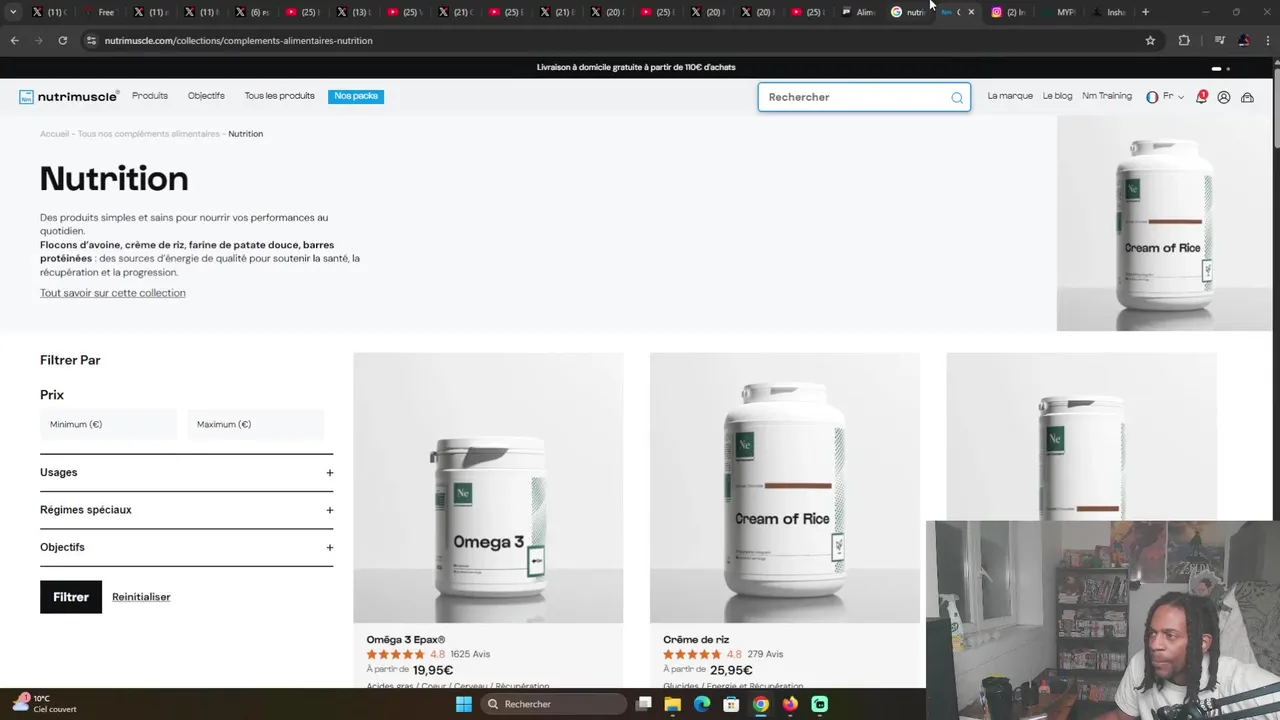Screen dimensions: 1280x720
Task: Click the magnifier icon in site search
Action: [957, 97]
